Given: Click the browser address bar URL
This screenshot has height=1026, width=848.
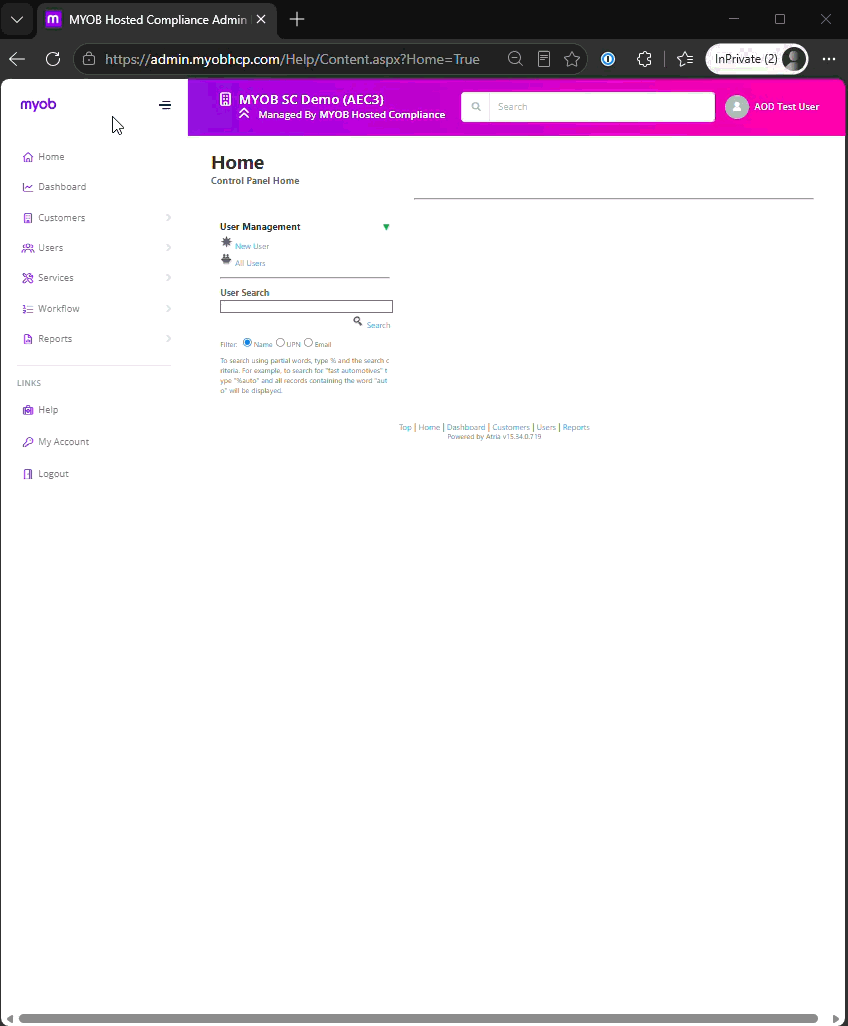Looking at the screenshot, I should point(292,59).
